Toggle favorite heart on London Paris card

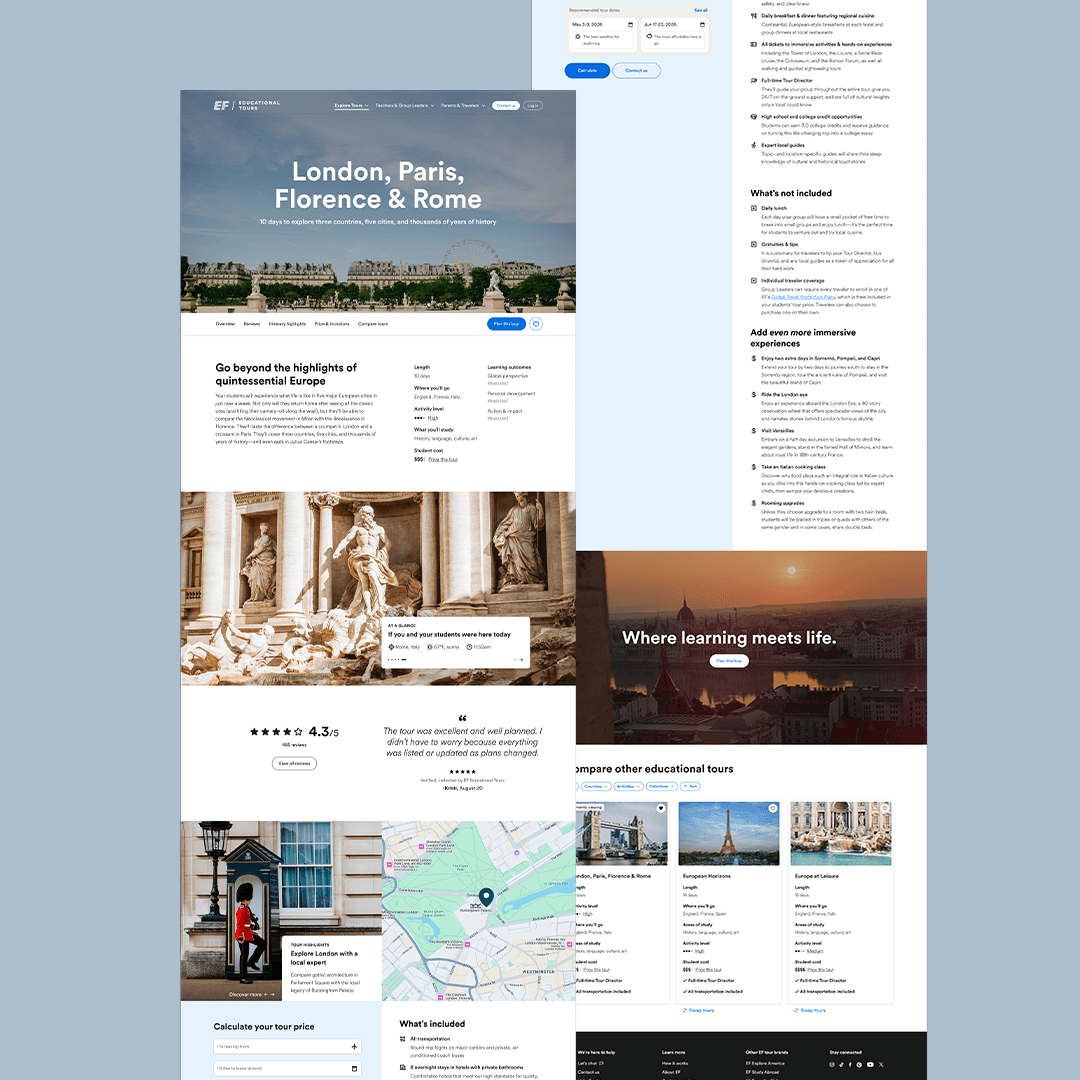661,808
